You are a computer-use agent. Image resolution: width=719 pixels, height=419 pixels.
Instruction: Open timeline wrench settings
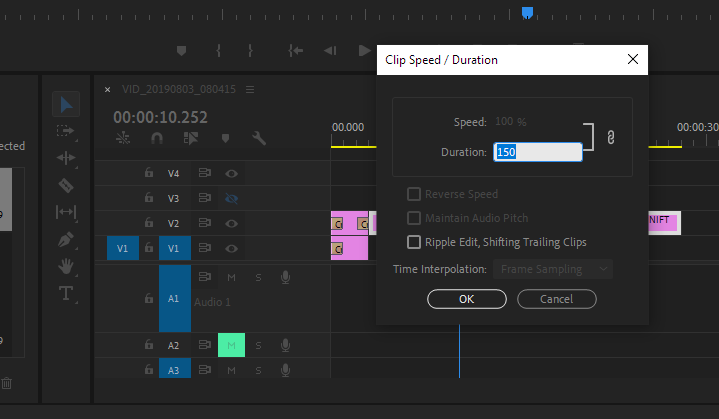click(259, 138)
